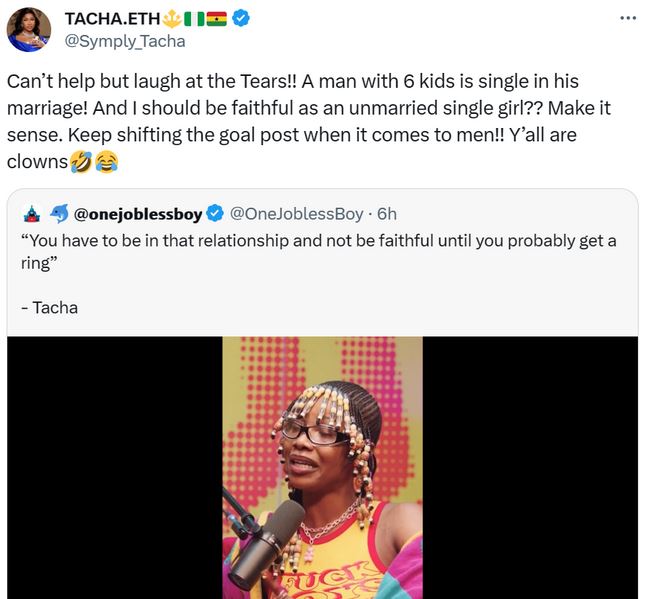This screenshot has height=599, width=646.
Task: Click the small avatar in the quoted tweet
Action: (30, 213)
